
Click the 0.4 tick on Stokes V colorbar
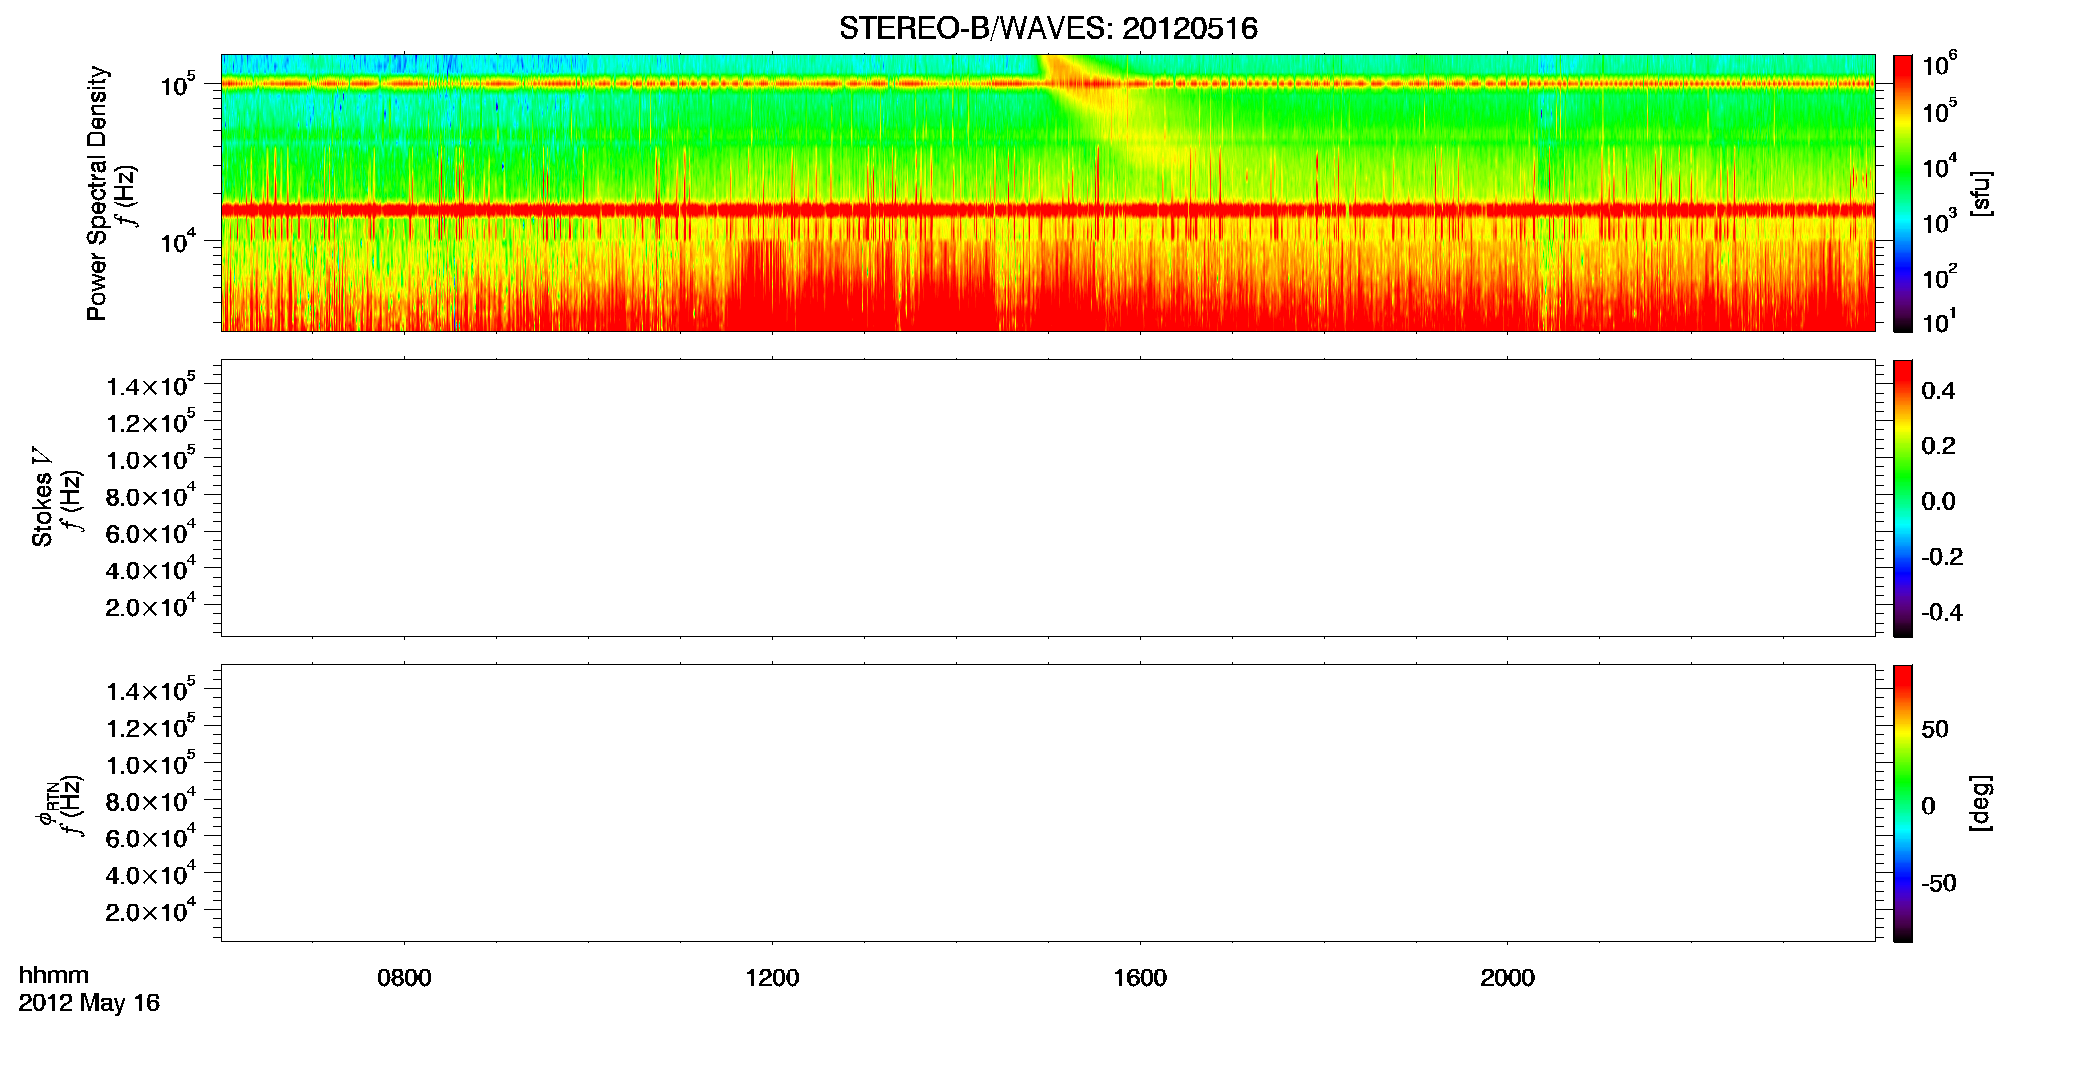coord(1938,391)
